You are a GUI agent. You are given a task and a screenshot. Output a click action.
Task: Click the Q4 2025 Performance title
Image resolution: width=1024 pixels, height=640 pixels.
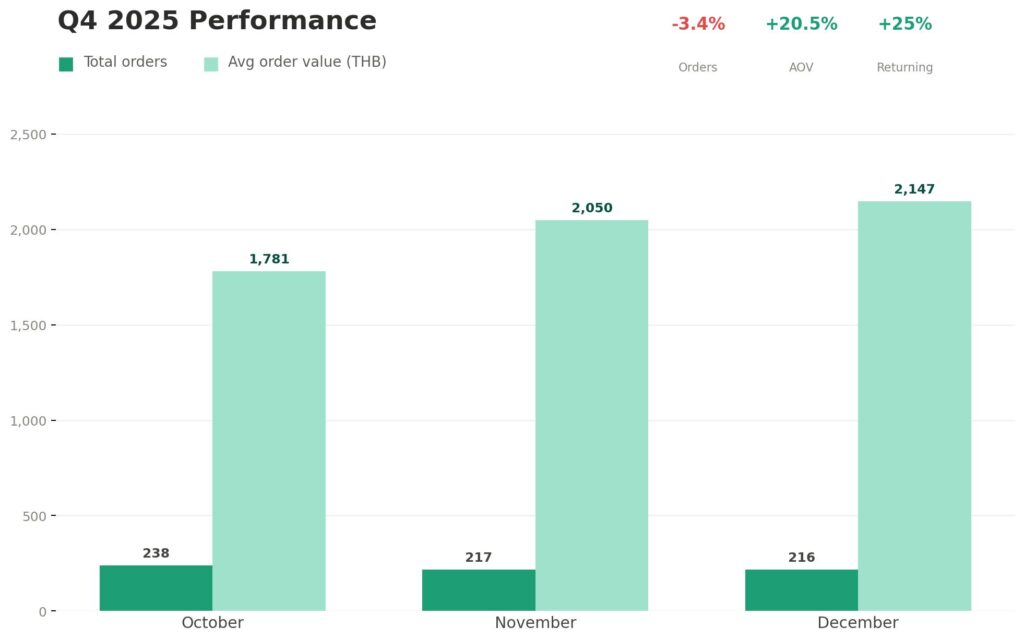217,21
